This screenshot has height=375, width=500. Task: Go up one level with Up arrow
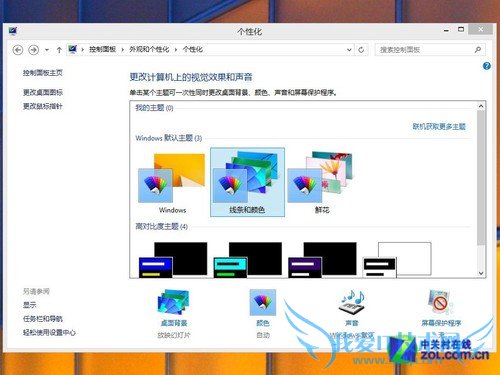(x=59, y=50)
